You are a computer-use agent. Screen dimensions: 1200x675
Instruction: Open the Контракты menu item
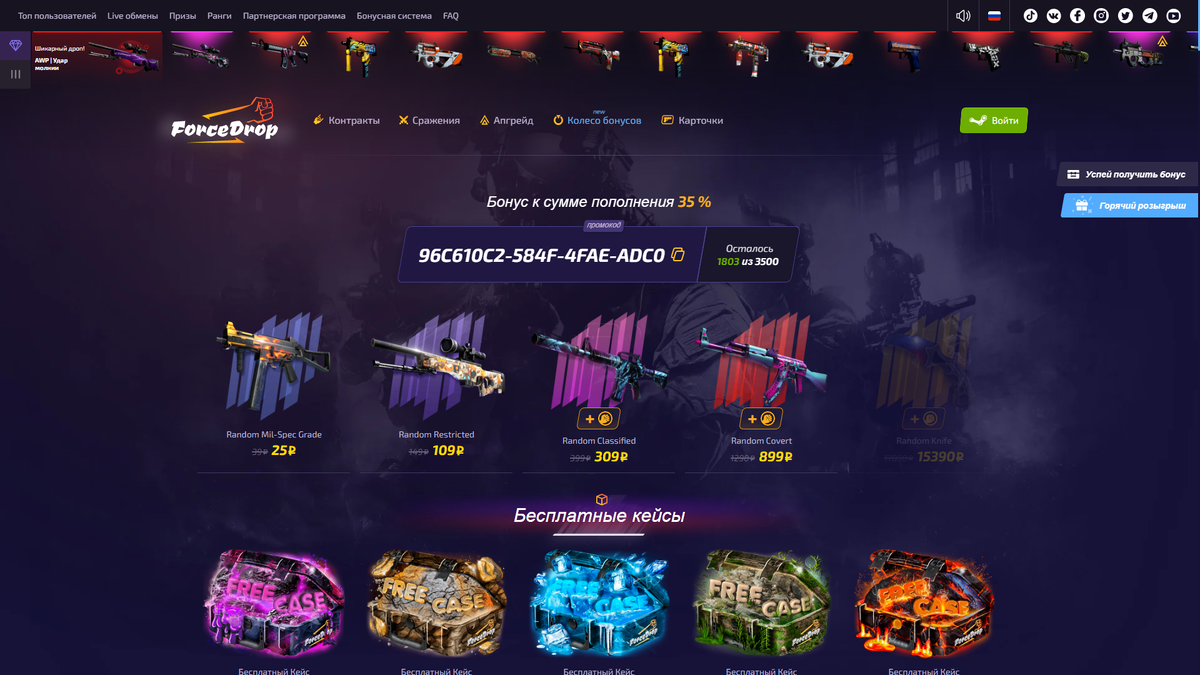(346, 120)
